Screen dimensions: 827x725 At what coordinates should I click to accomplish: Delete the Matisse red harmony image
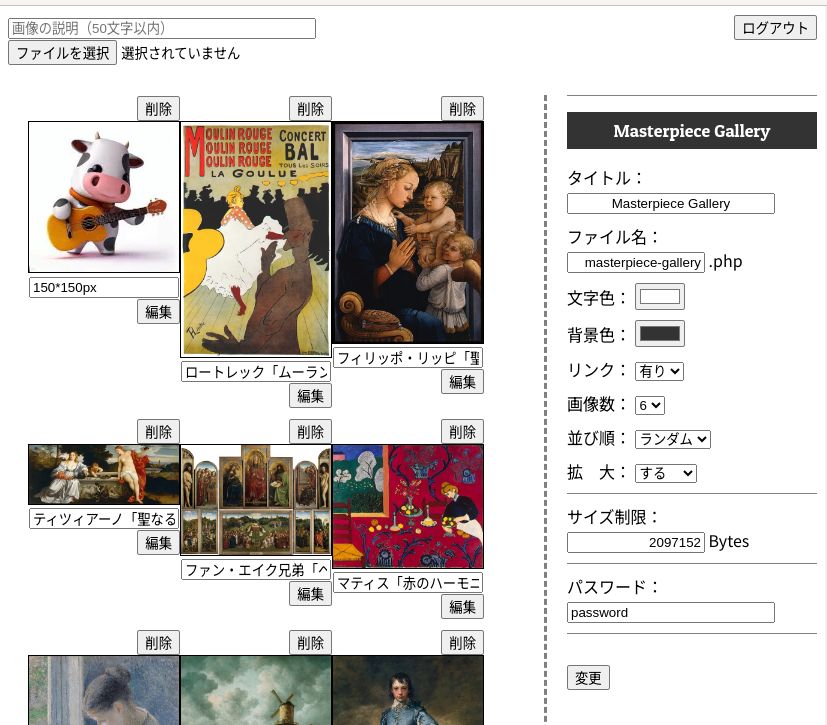tap(462, 432)
